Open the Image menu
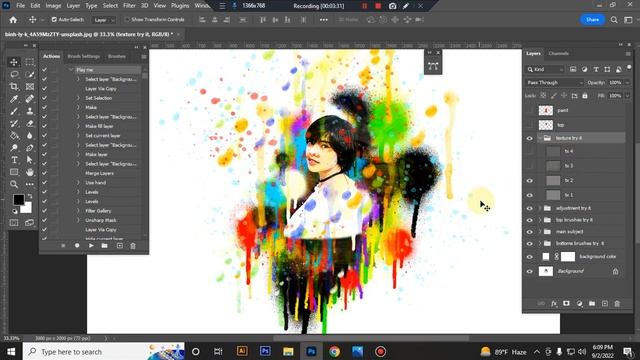 click(x=53, y=6)
